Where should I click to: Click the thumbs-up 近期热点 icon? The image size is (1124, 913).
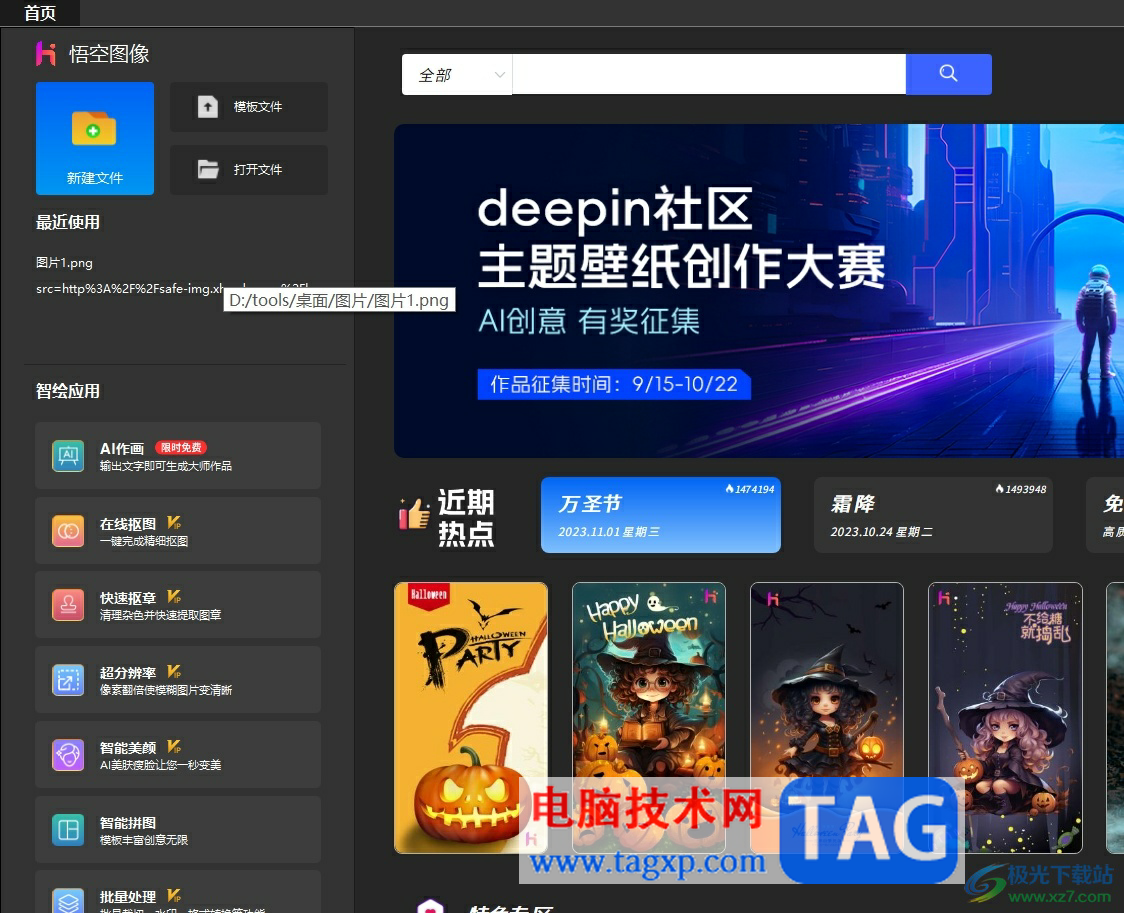[x=414, y=515]
